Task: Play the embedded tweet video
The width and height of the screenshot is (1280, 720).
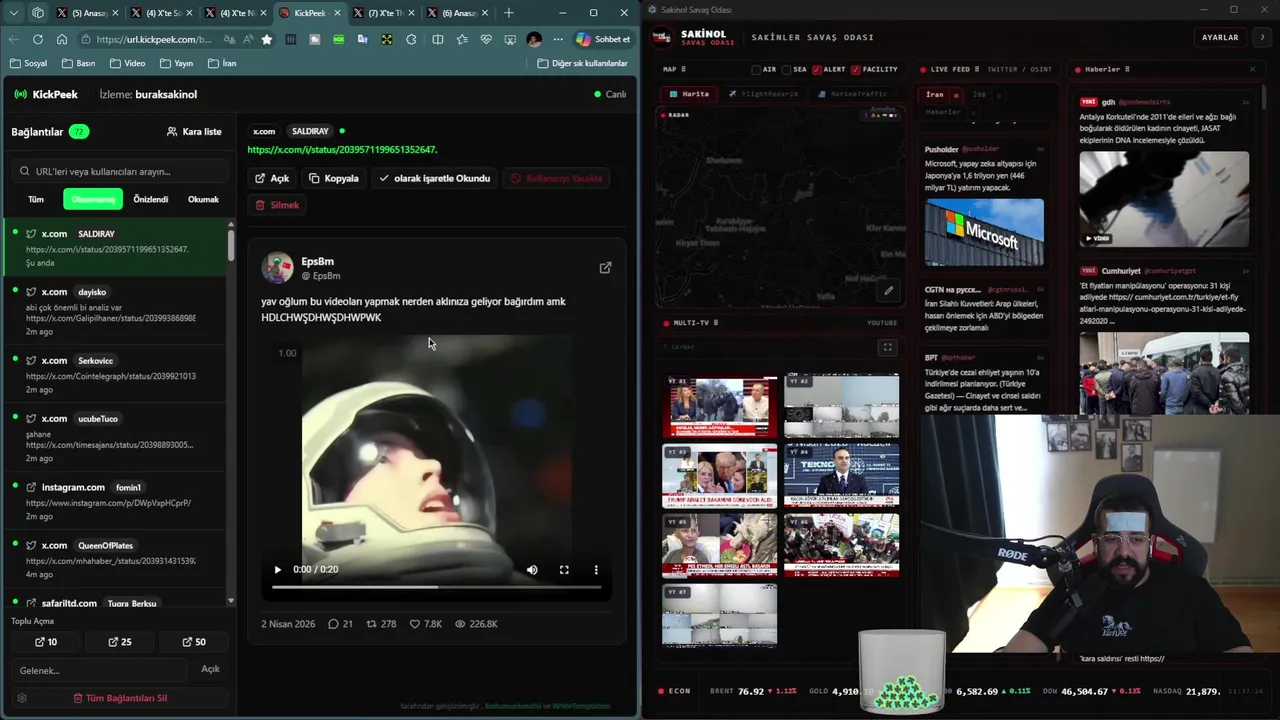Action: [278, 569]
